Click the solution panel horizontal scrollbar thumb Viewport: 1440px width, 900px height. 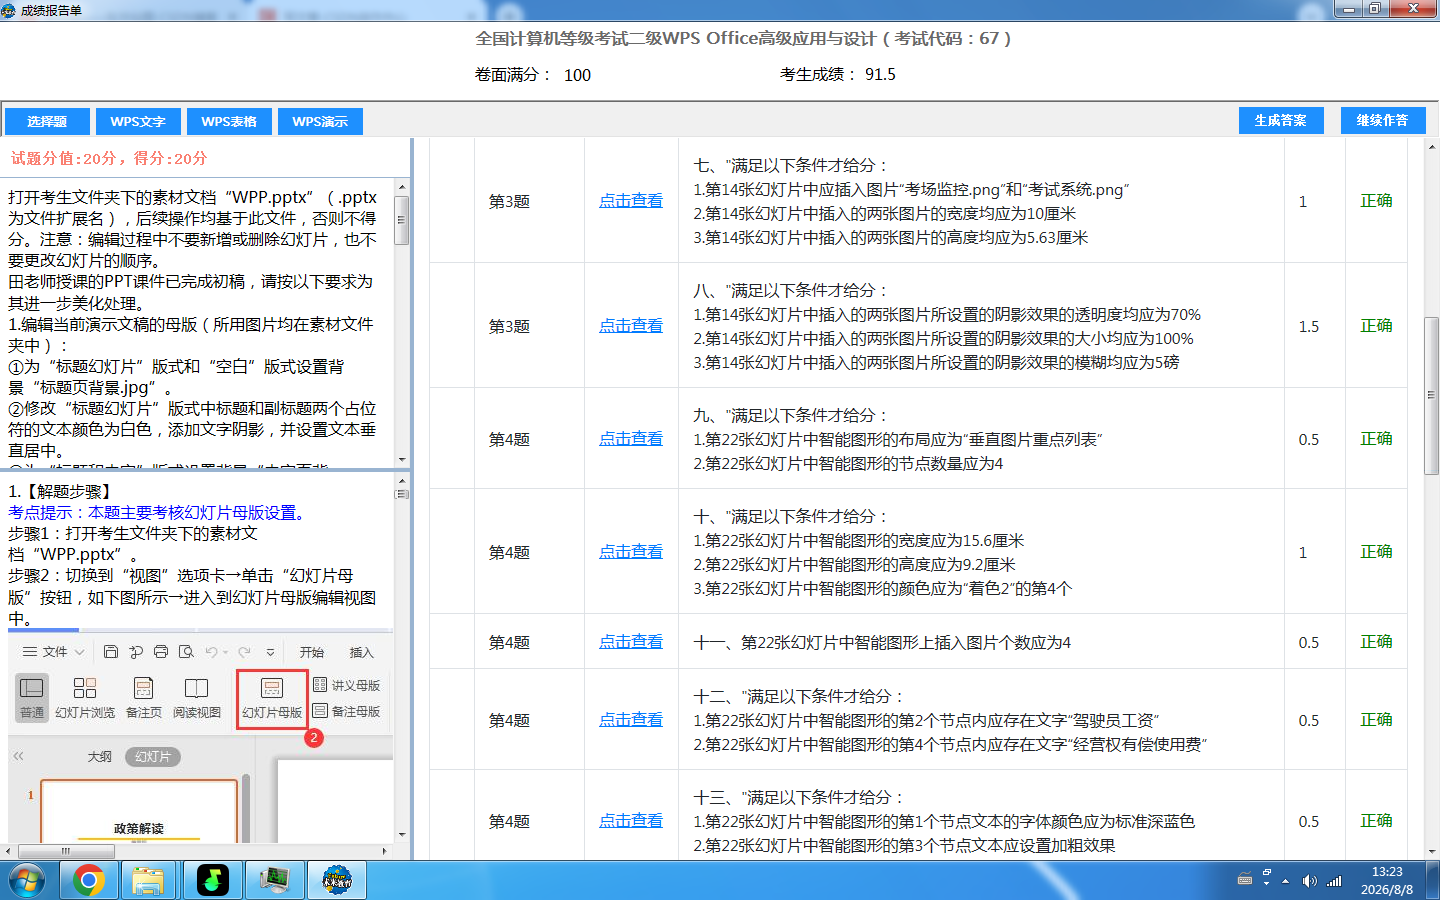(x=65, y=852)
